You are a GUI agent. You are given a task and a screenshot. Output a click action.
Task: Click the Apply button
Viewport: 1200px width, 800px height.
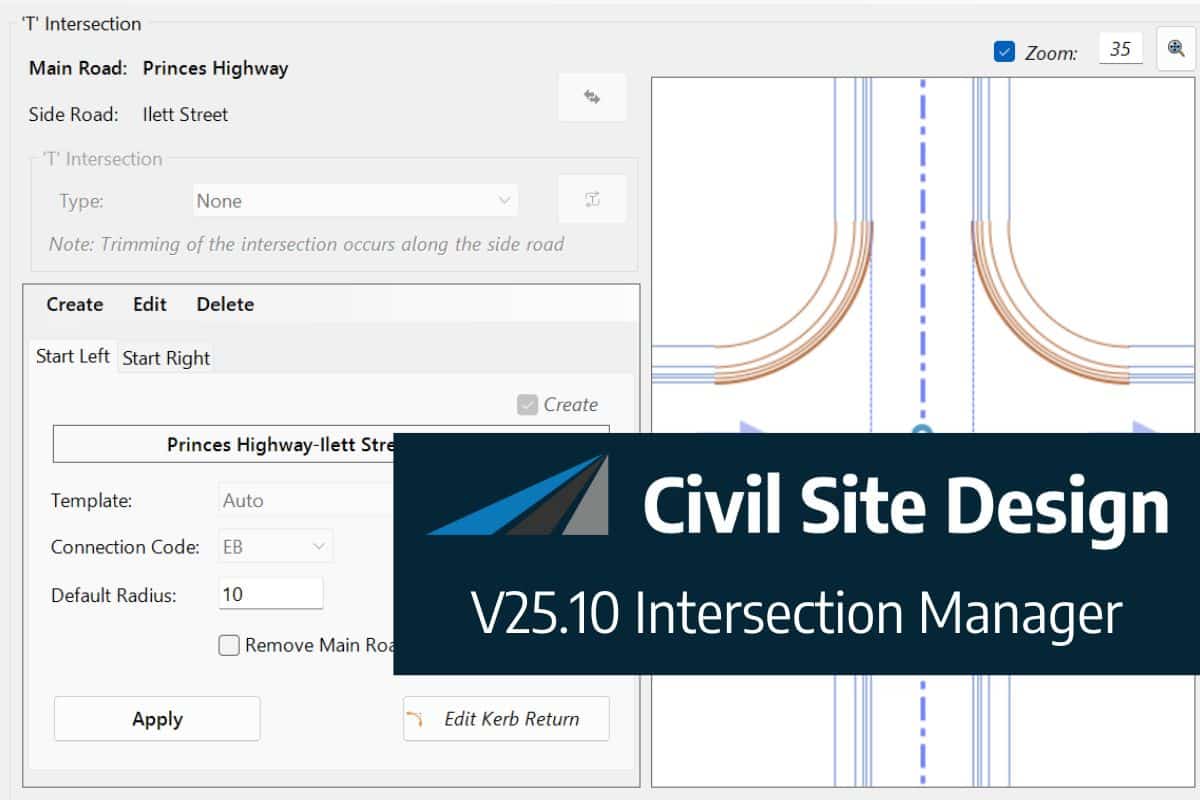(x=157, y=719)
